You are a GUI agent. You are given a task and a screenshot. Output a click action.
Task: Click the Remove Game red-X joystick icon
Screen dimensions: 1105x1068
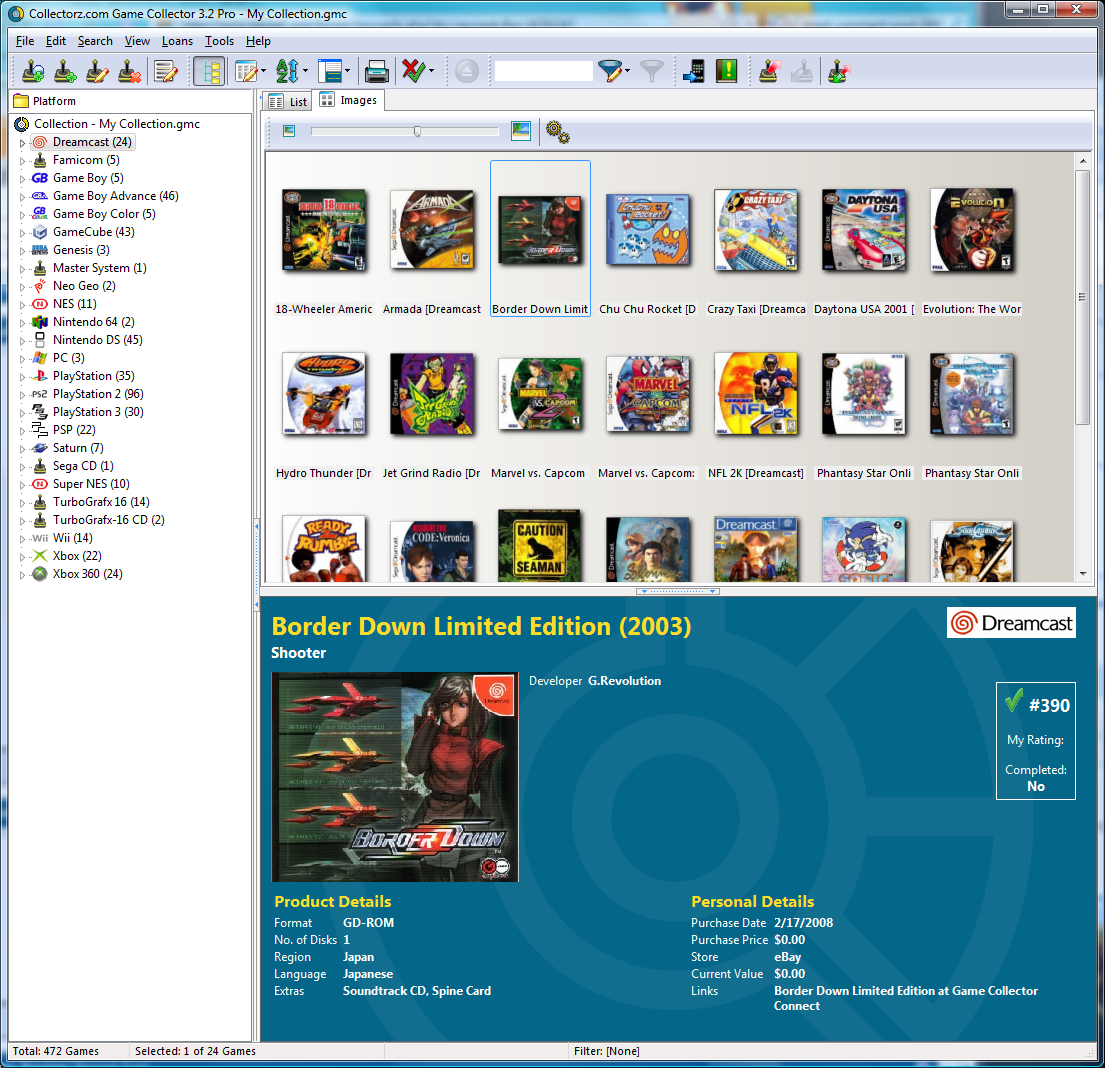coord(130,71)
